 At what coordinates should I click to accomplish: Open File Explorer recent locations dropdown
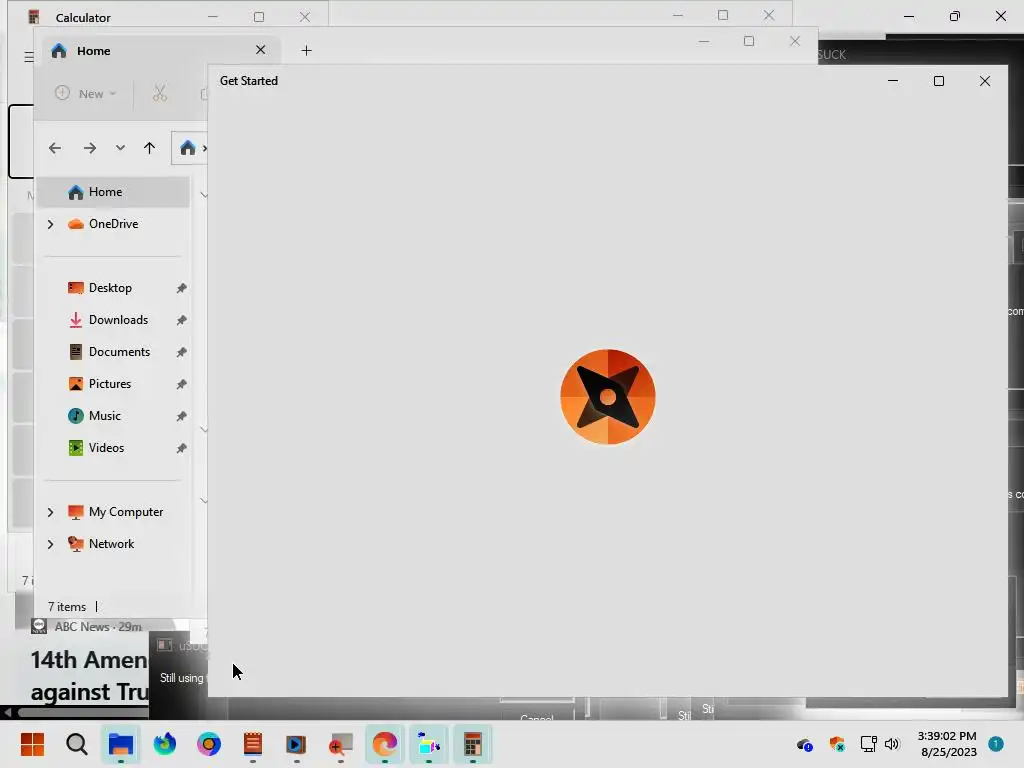click(120, 148)
